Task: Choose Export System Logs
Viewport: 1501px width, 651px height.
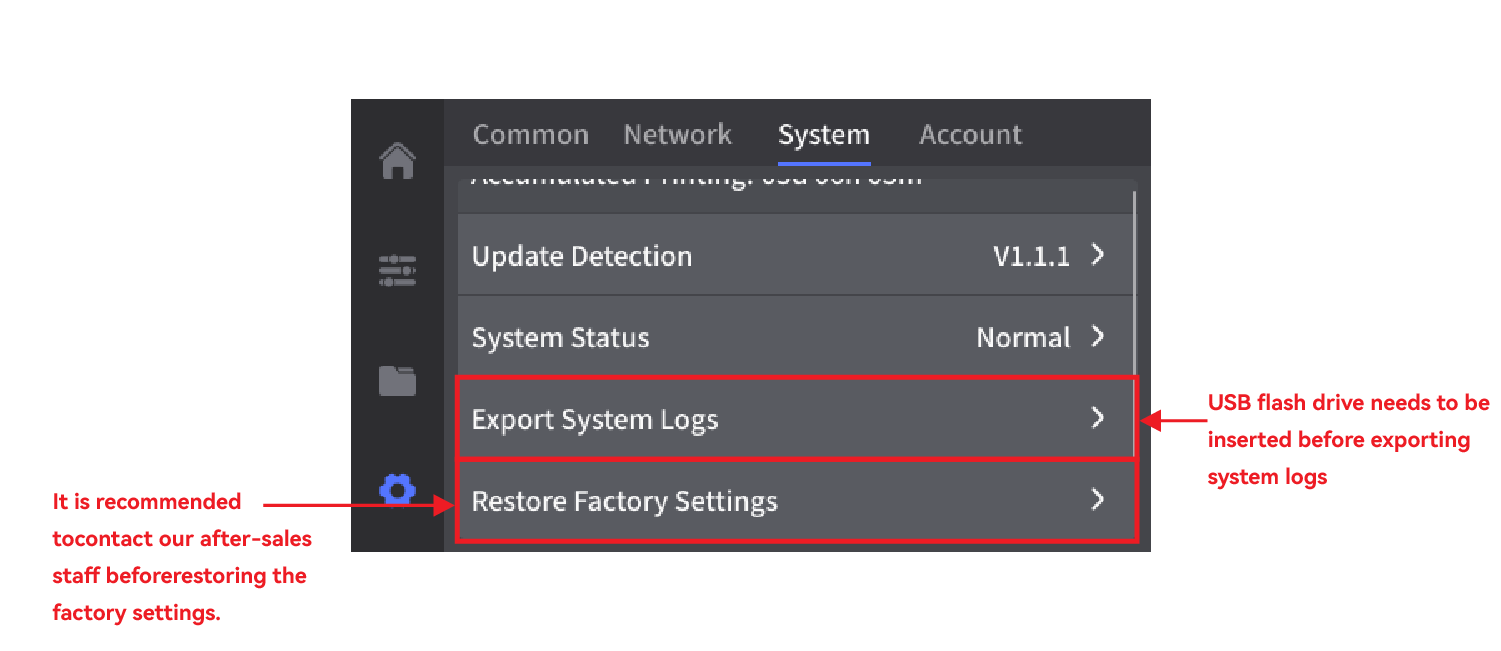Action: (795, 418)
